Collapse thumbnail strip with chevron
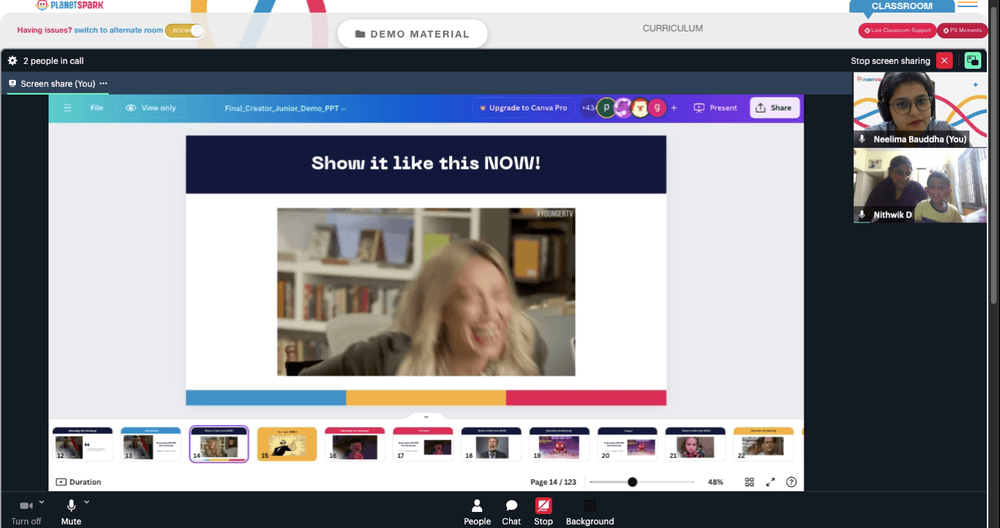Screen dimensions: 1000x528 426,417
